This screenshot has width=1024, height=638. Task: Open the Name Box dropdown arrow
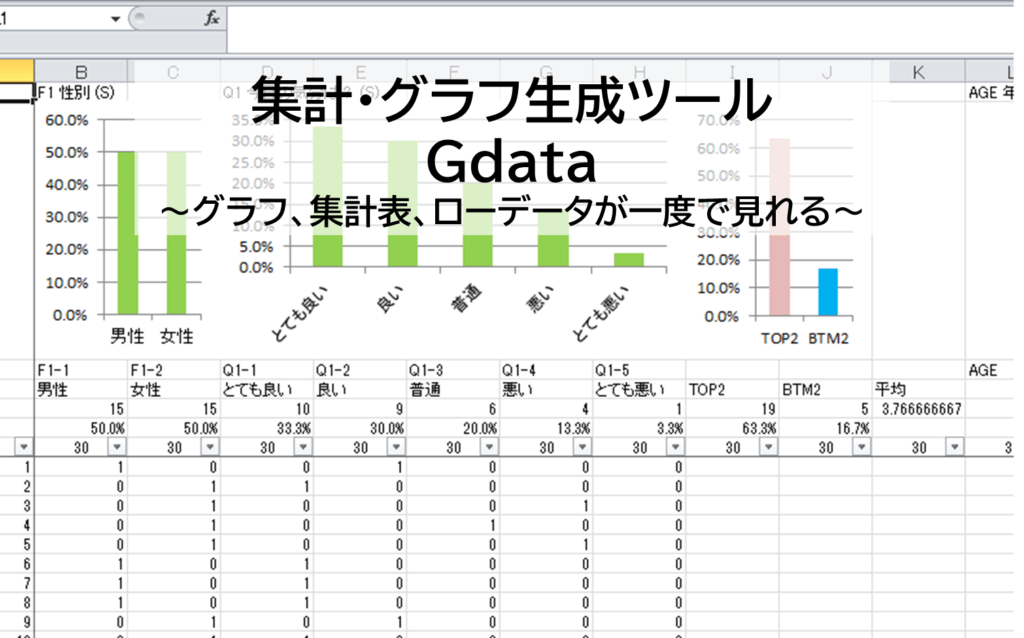click(x=117, y=19)
